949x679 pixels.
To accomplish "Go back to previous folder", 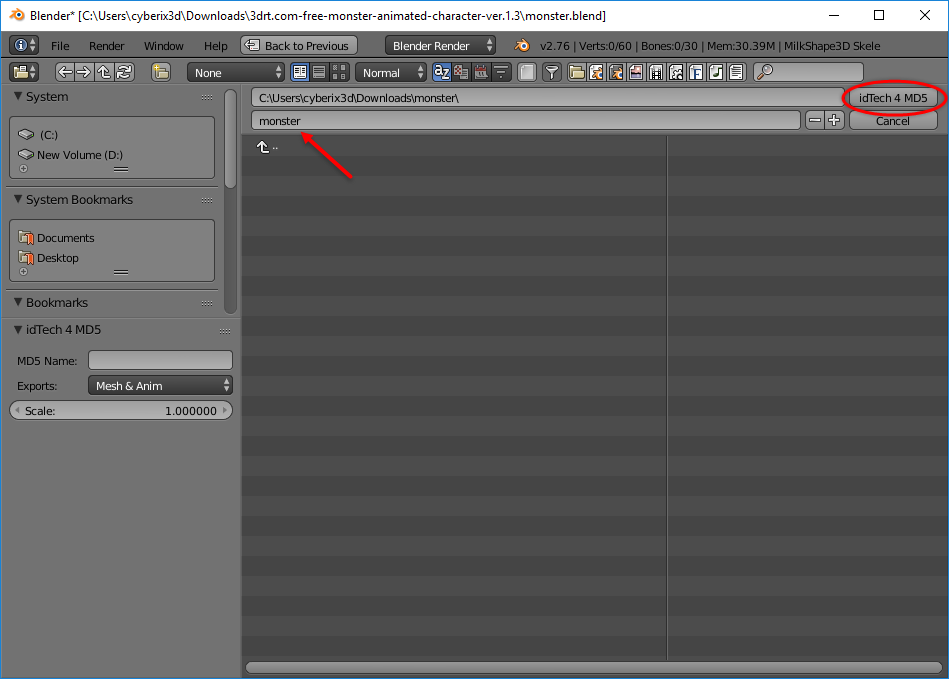I will [x=65, y=72].
